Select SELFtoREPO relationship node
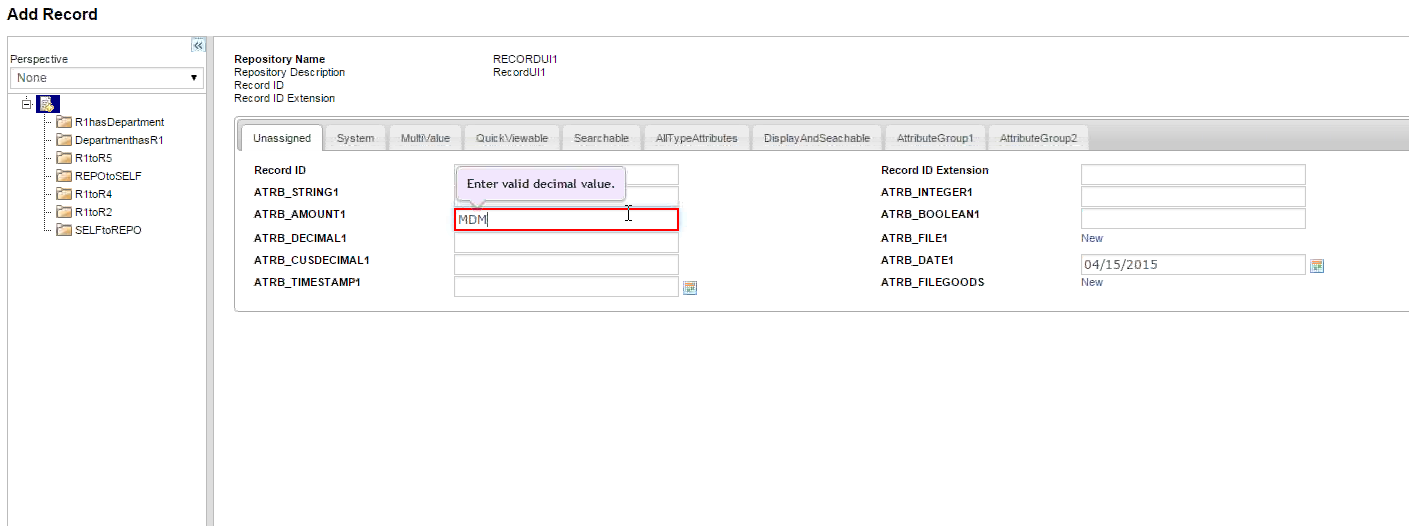1409x526 pixels. [x=108, y=230]
